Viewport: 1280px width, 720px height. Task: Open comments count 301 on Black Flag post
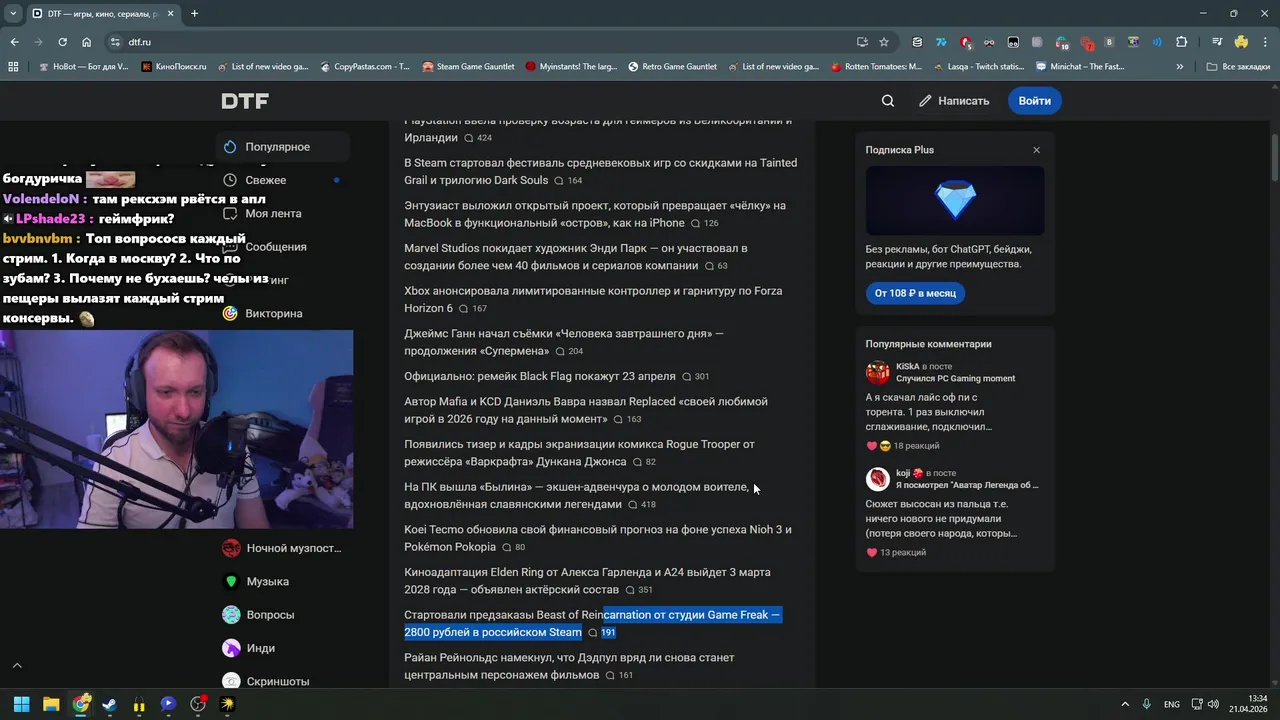tap(696, 377)
